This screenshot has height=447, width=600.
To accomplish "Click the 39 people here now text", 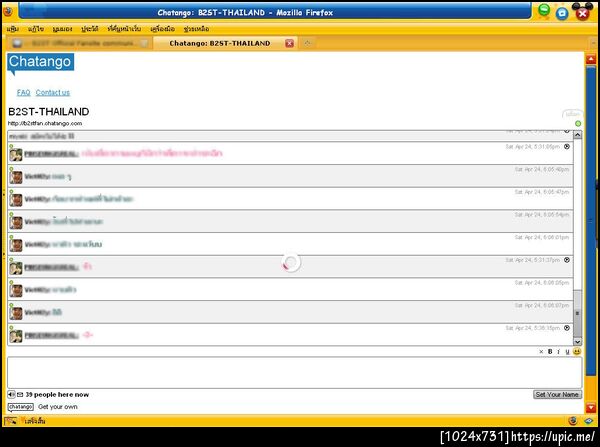I will coord(57,394).
